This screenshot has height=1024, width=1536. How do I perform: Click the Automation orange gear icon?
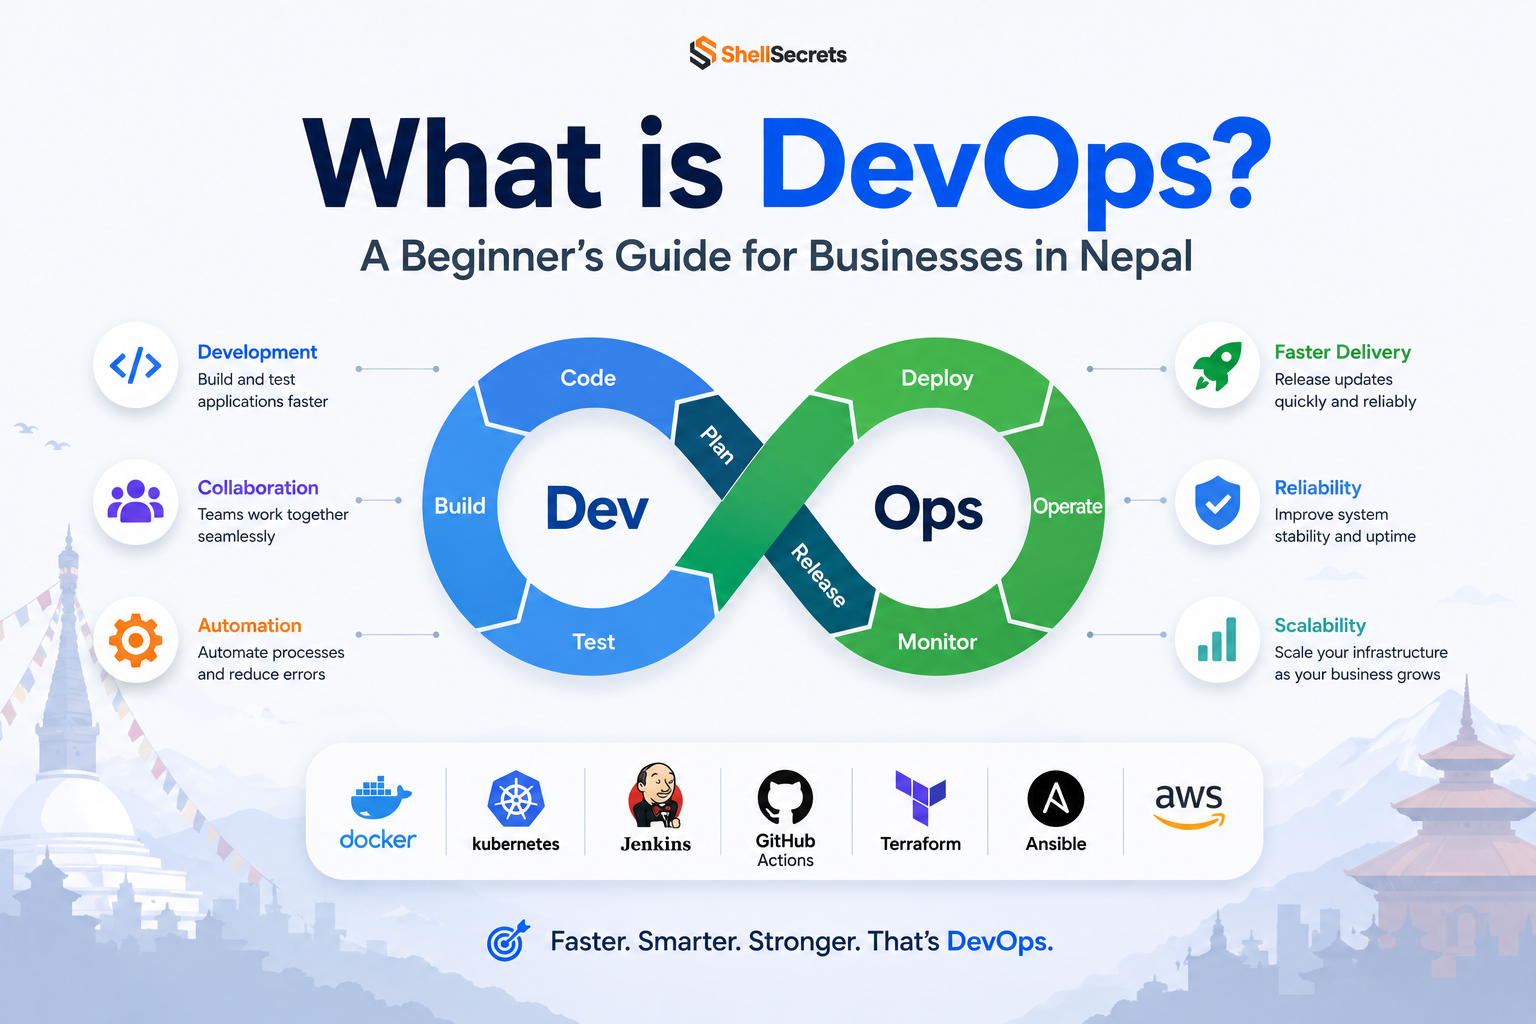pos(136,640)
